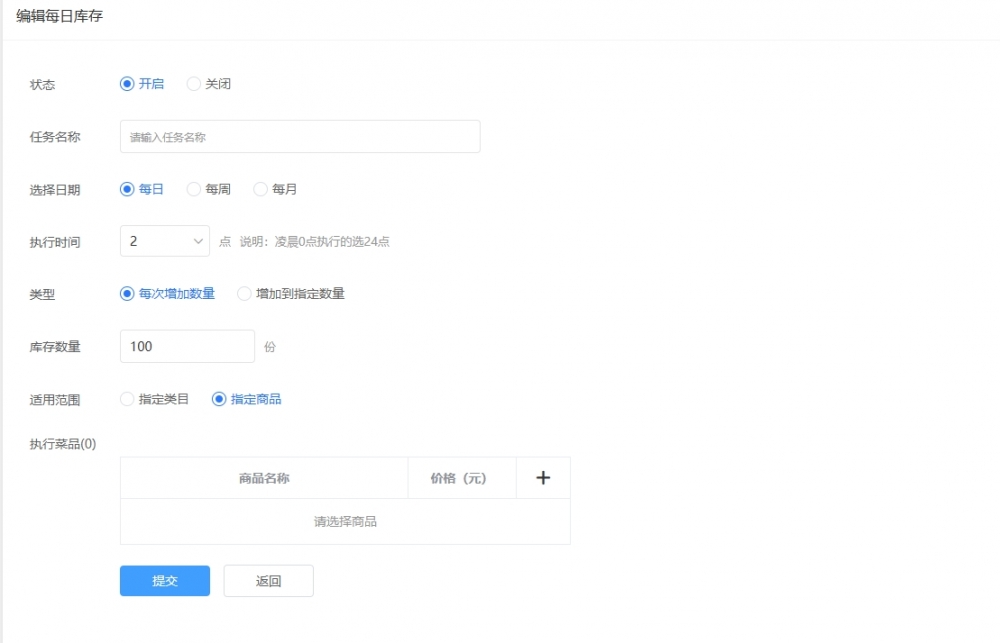Screen dimensions: 1000x643
Task: Open the 执行时间 hour dropdown
Action: (165, 241)
